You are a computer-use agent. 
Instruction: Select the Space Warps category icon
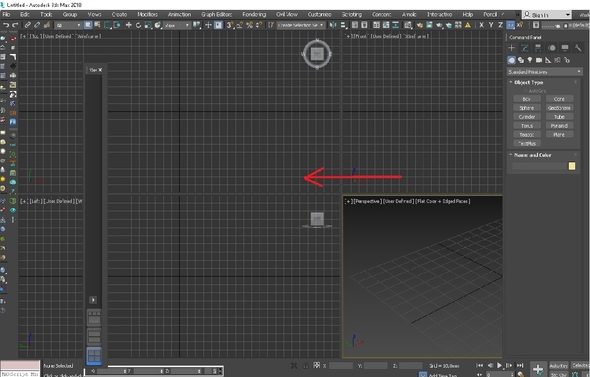pyautogui.click(x=557, y=60)
